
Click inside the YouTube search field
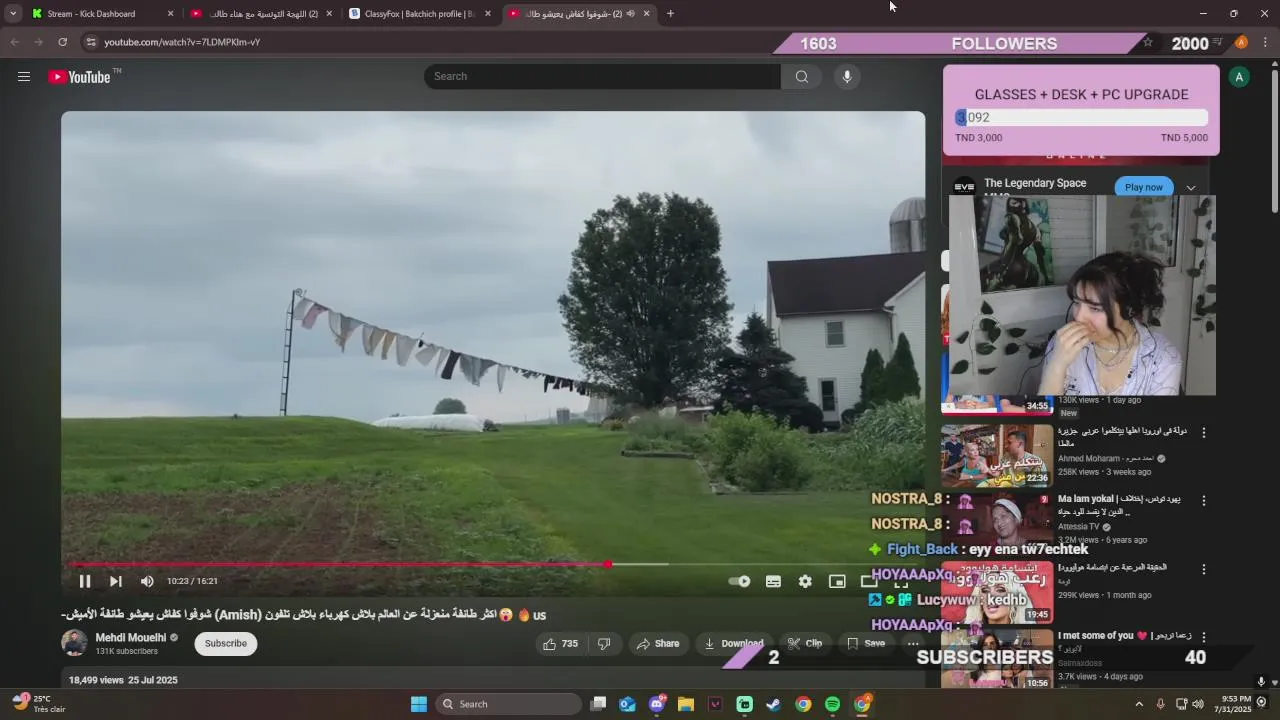pos(602,76)
